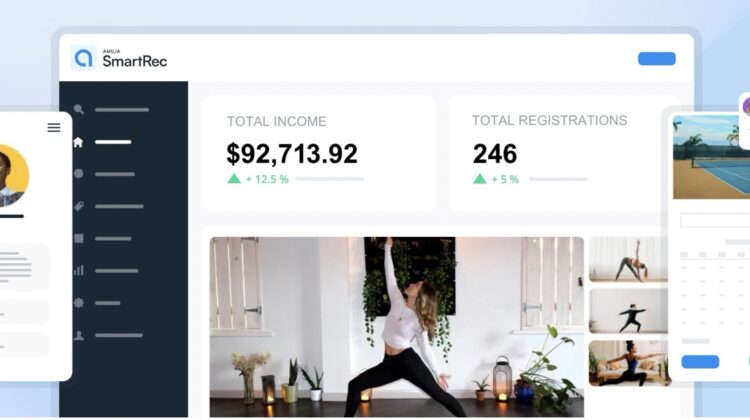Click the tennis court photo
This screenshot has height=420, width=750.
pos(711,157)
